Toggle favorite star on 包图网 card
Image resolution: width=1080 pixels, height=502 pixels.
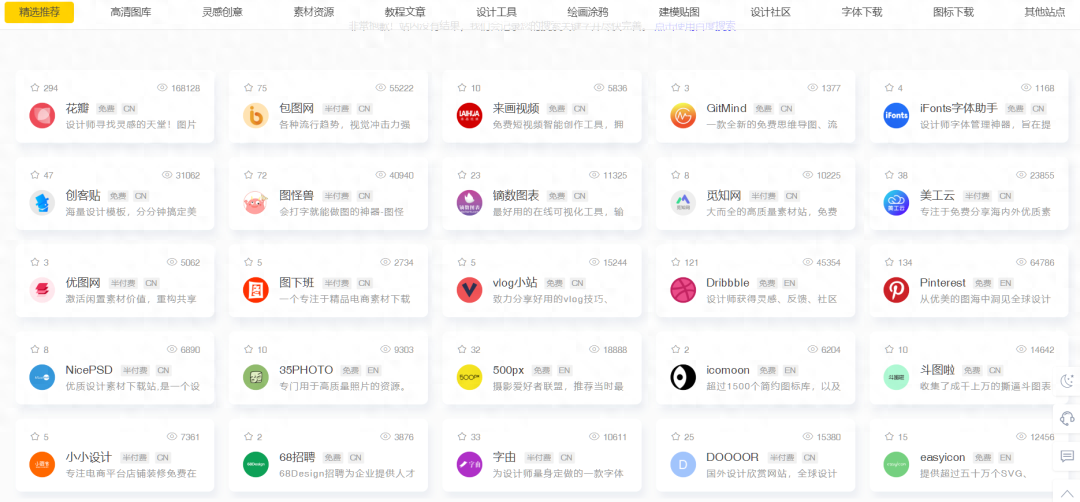click(x=248, y=88)
